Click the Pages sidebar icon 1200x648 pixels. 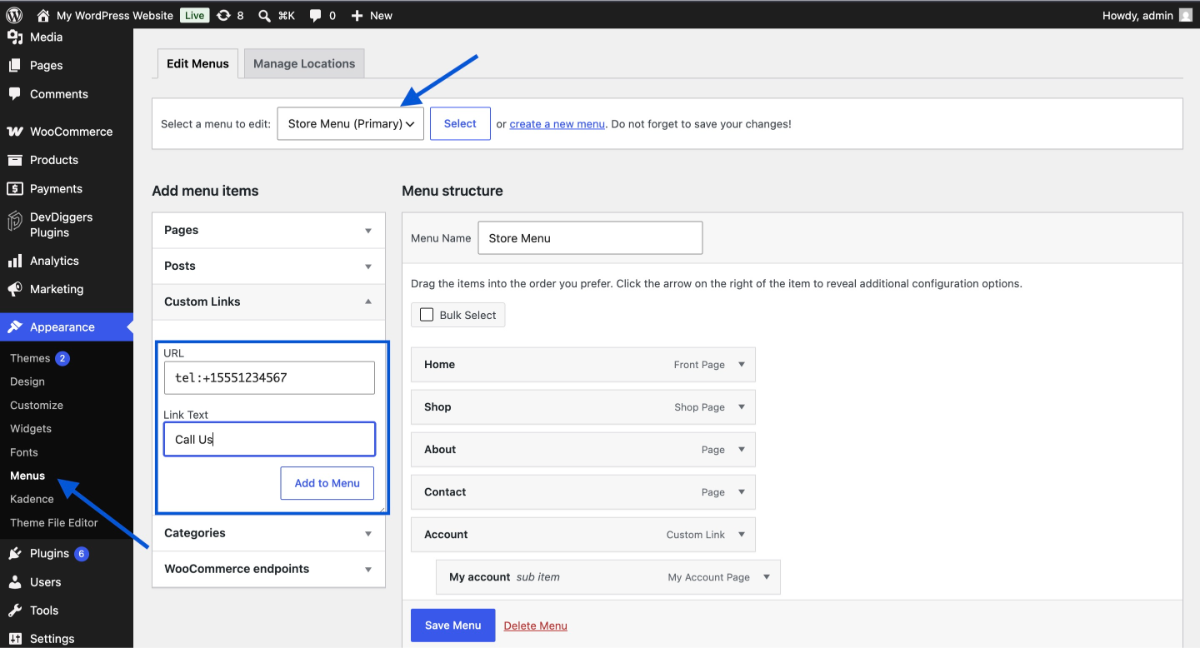(x=14, y=65)
